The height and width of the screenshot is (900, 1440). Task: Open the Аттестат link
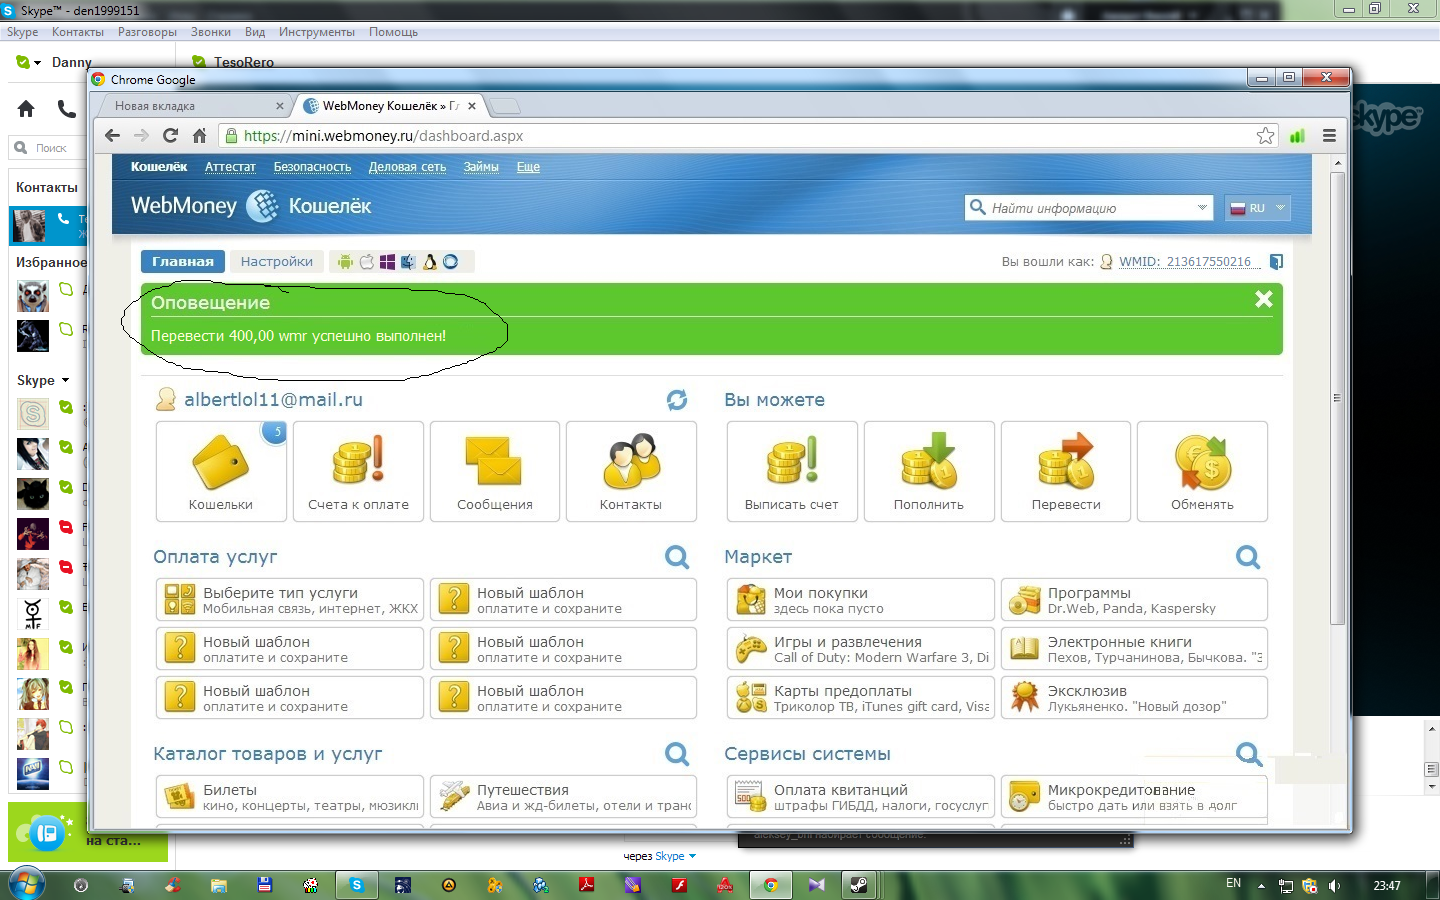[230, 167]
